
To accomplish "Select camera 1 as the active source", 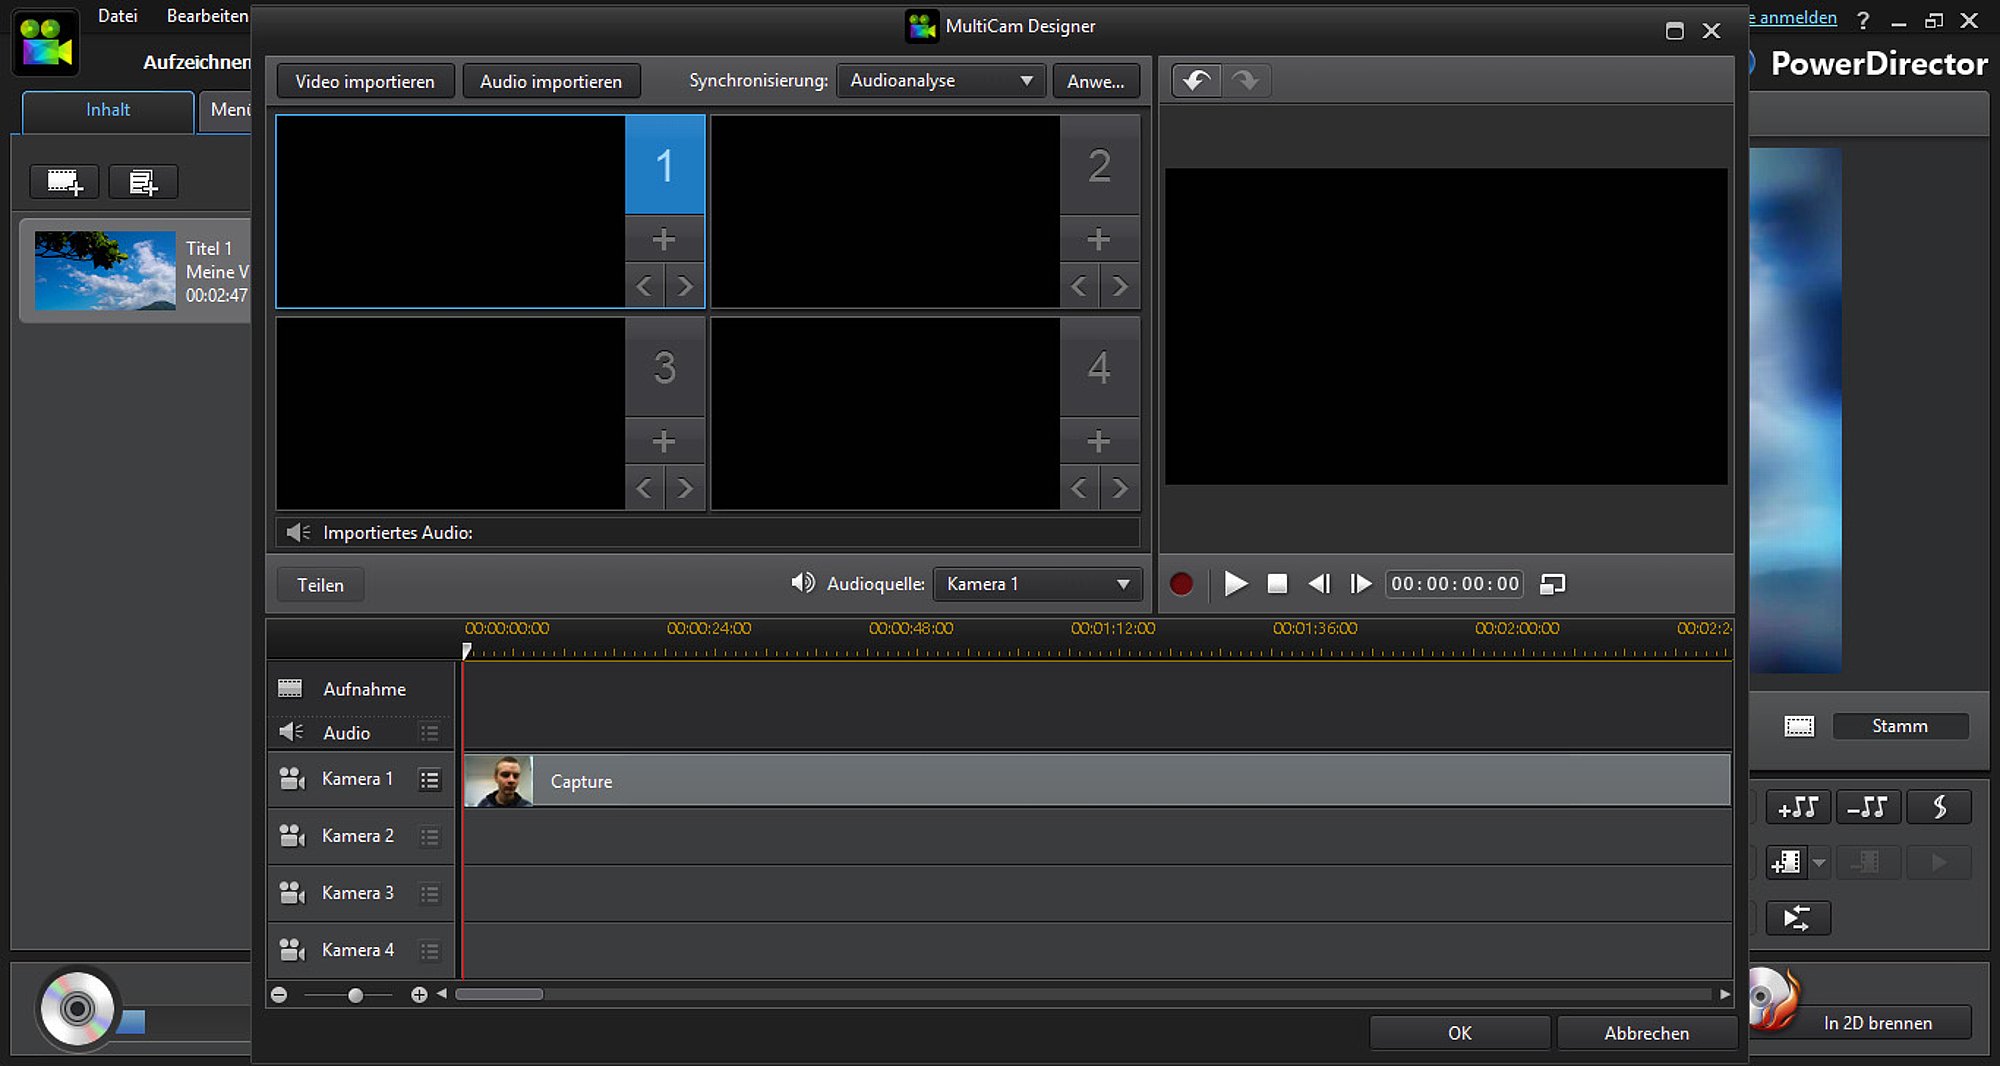I will click(664, 165).
